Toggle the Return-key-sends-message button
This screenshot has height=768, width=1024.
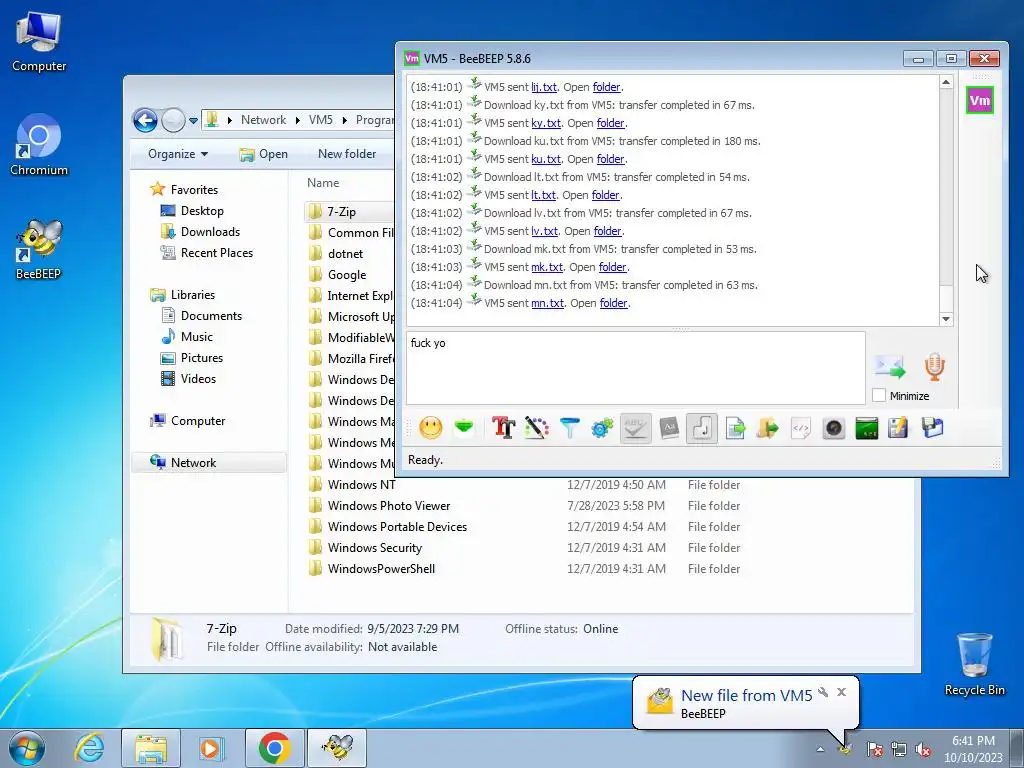[x=702, y=428]
